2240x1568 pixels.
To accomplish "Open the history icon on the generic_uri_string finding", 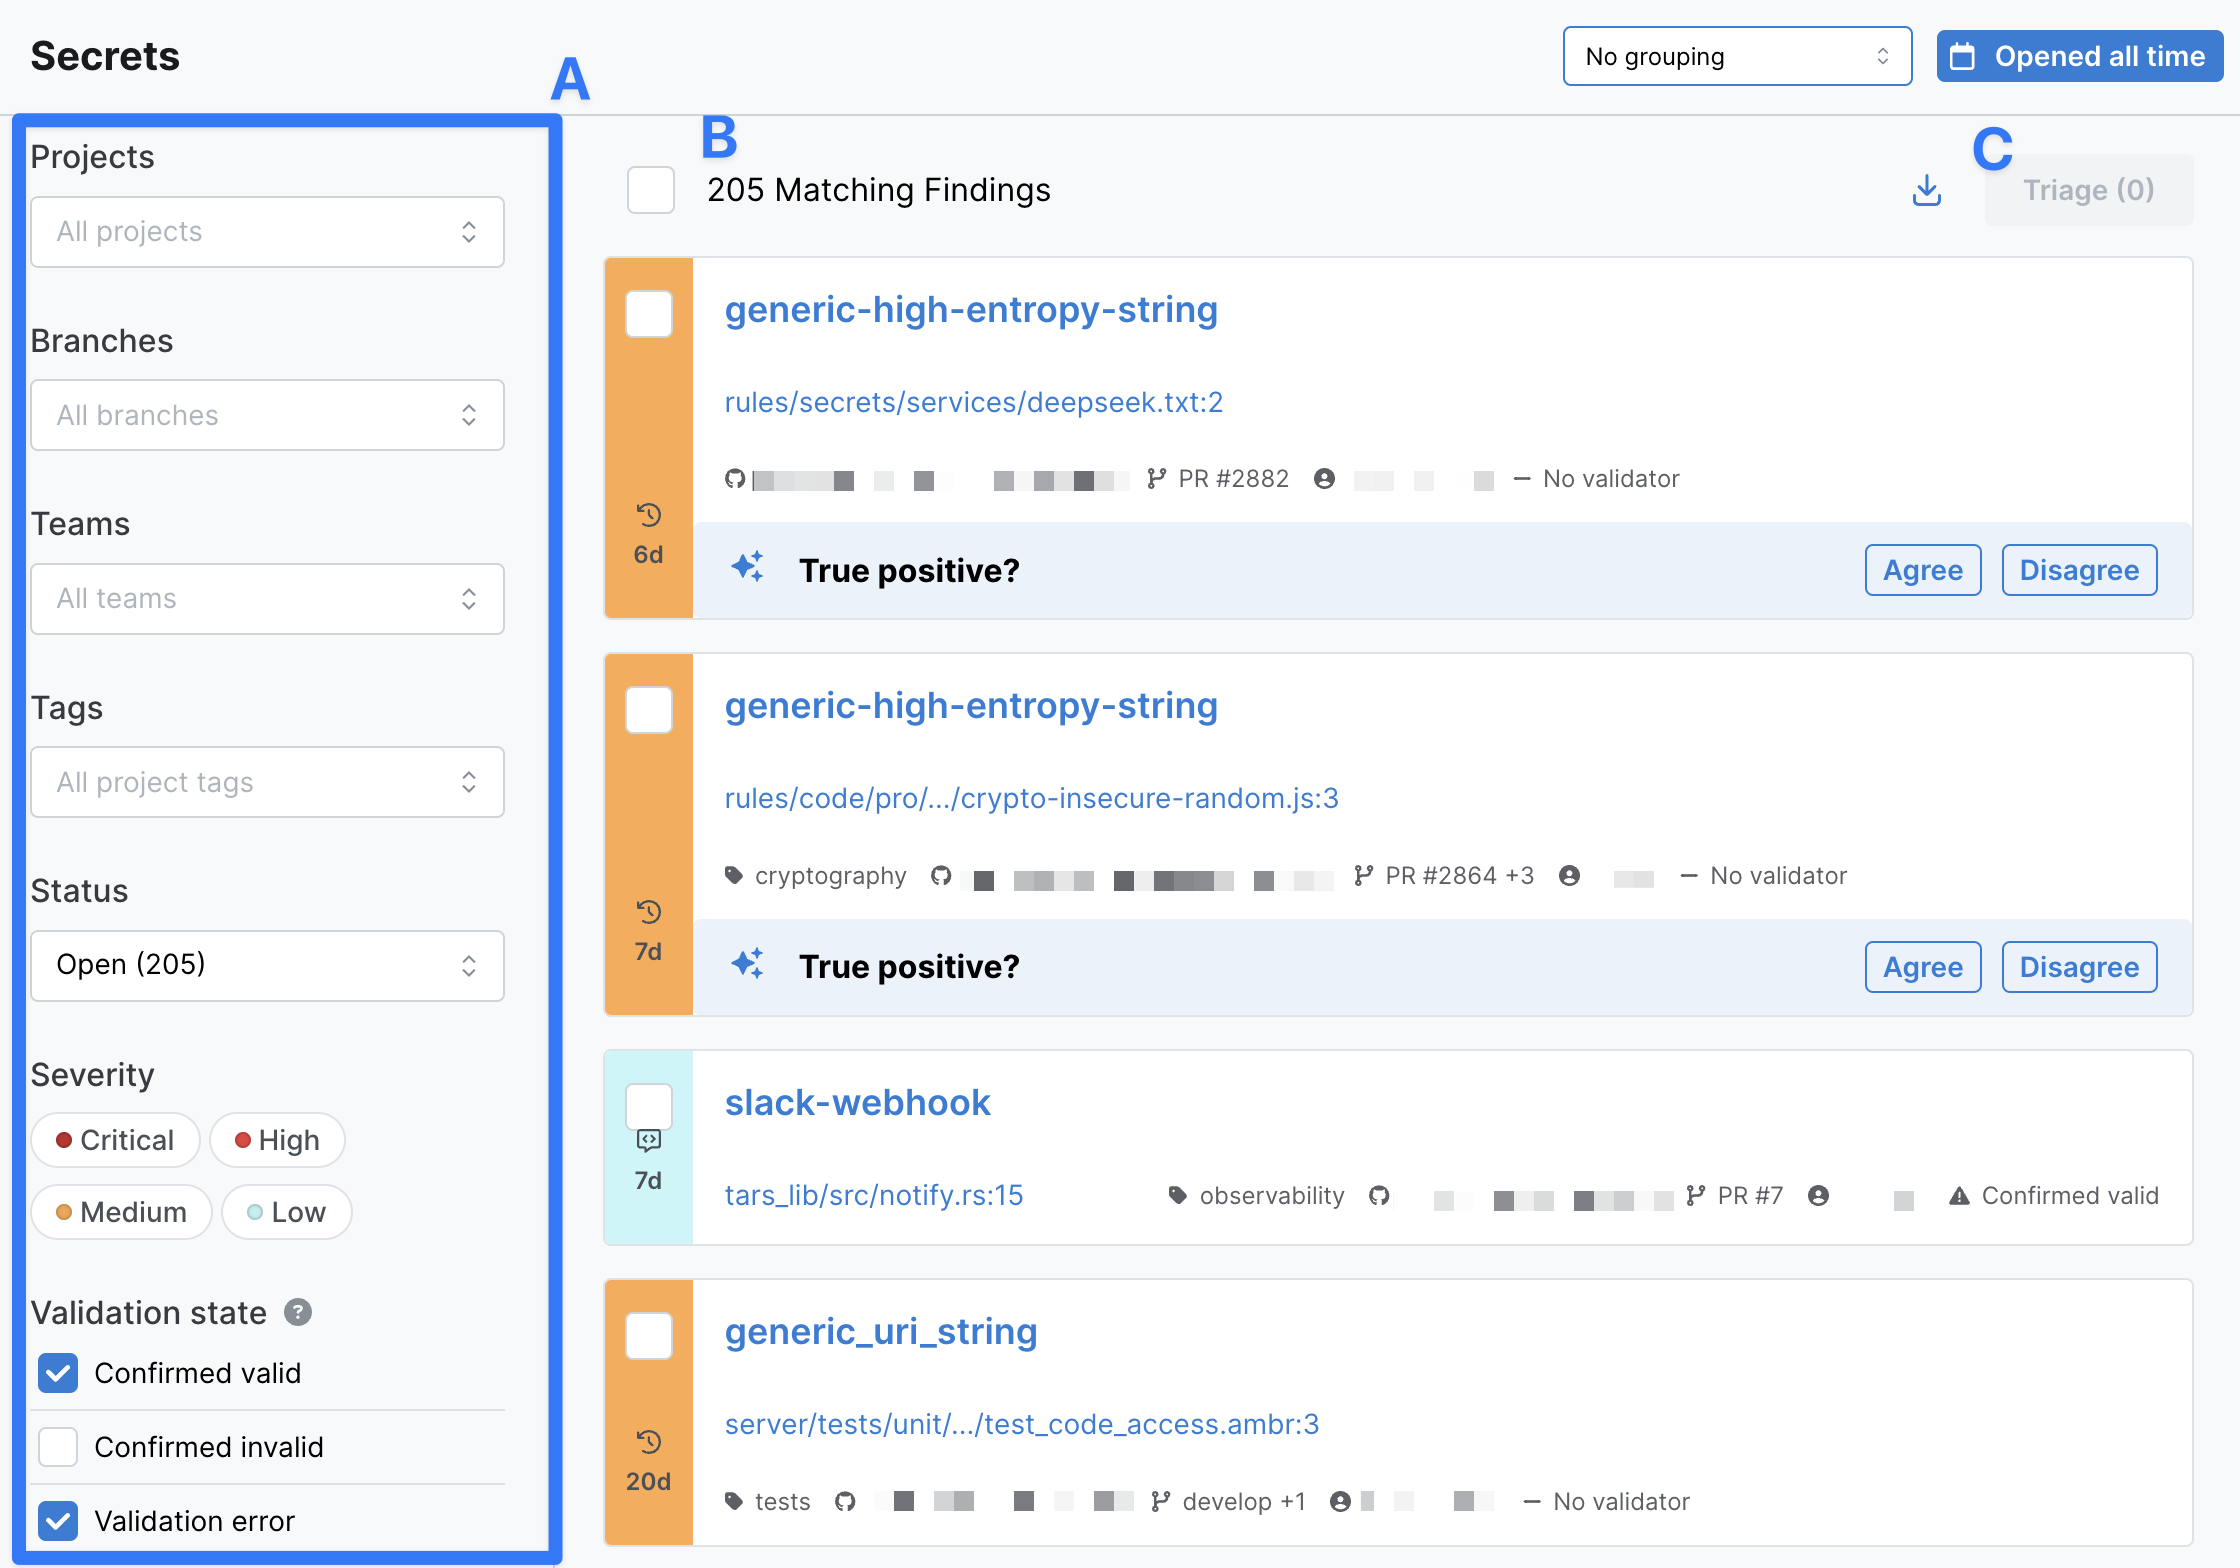I will 649,1442.
